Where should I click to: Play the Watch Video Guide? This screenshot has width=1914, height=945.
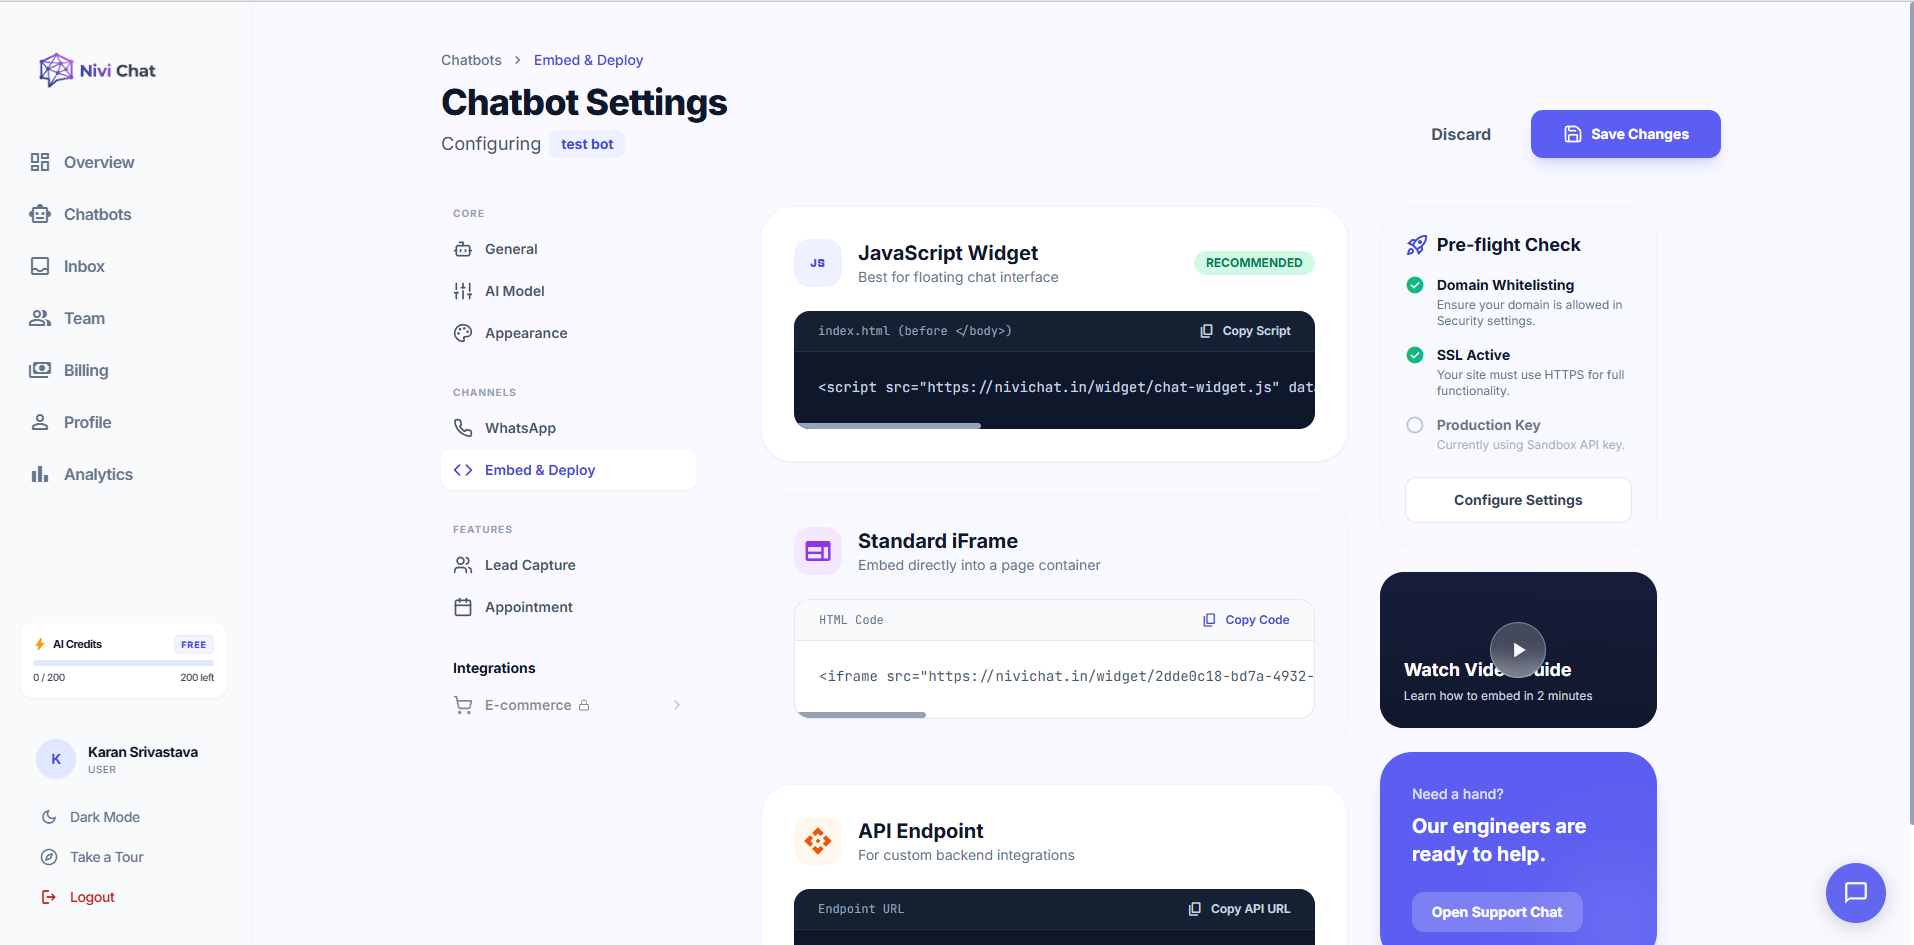1518,650
